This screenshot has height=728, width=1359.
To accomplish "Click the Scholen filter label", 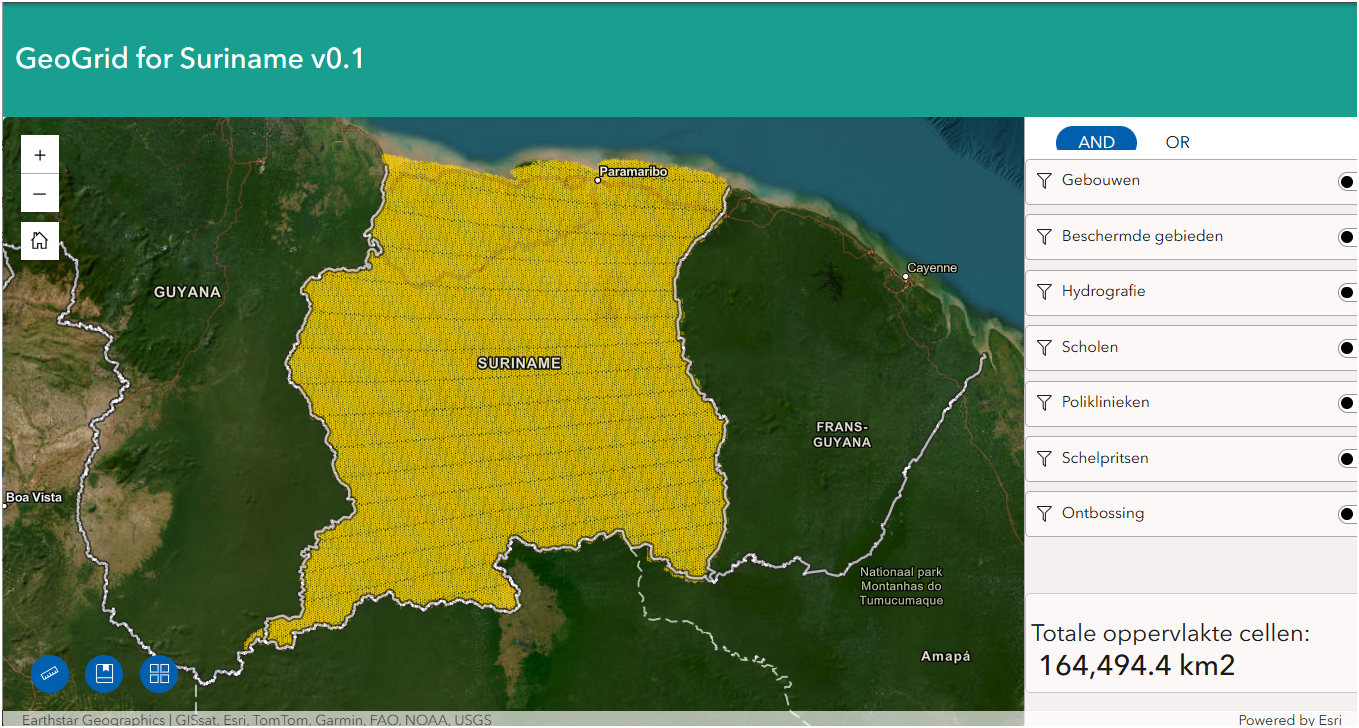I will [1090, 347].
